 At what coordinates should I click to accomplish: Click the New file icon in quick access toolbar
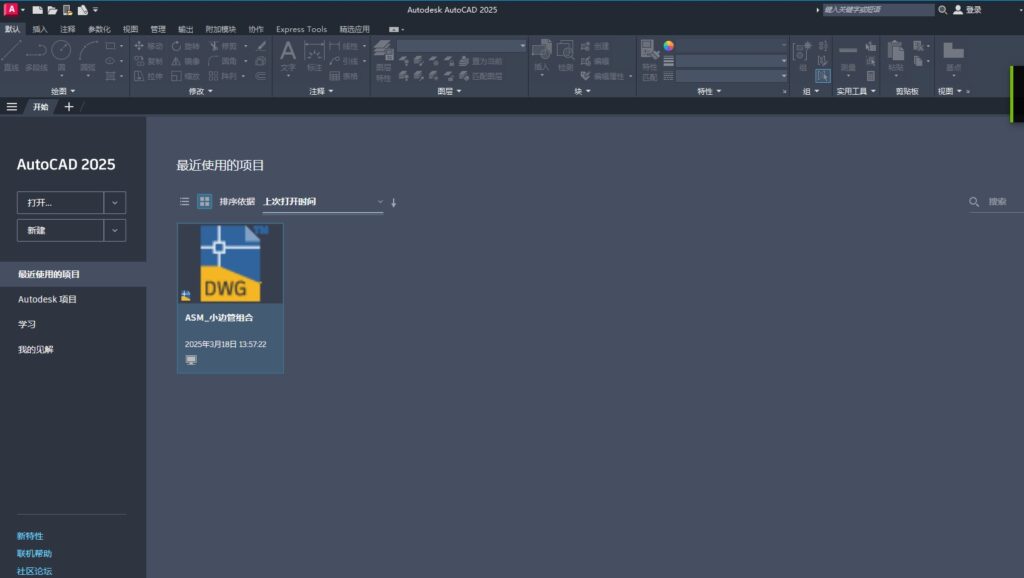[37, 10]
